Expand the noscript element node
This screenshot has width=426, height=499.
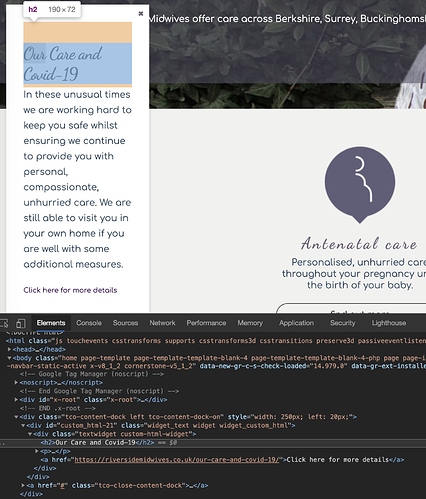(16, 382)
